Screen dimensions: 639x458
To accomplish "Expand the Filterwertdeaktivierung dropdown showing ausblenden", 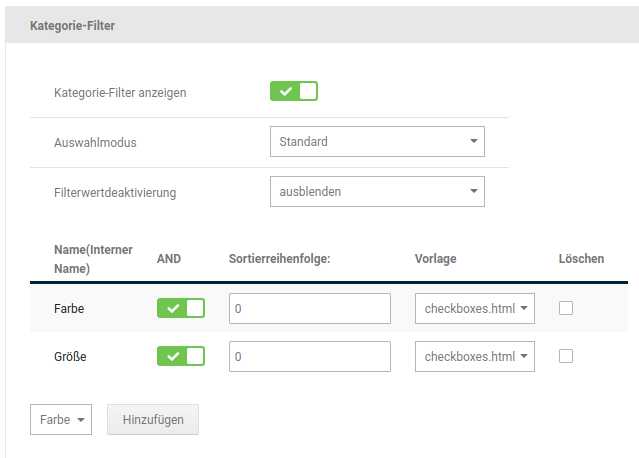I will click(377, 192).
